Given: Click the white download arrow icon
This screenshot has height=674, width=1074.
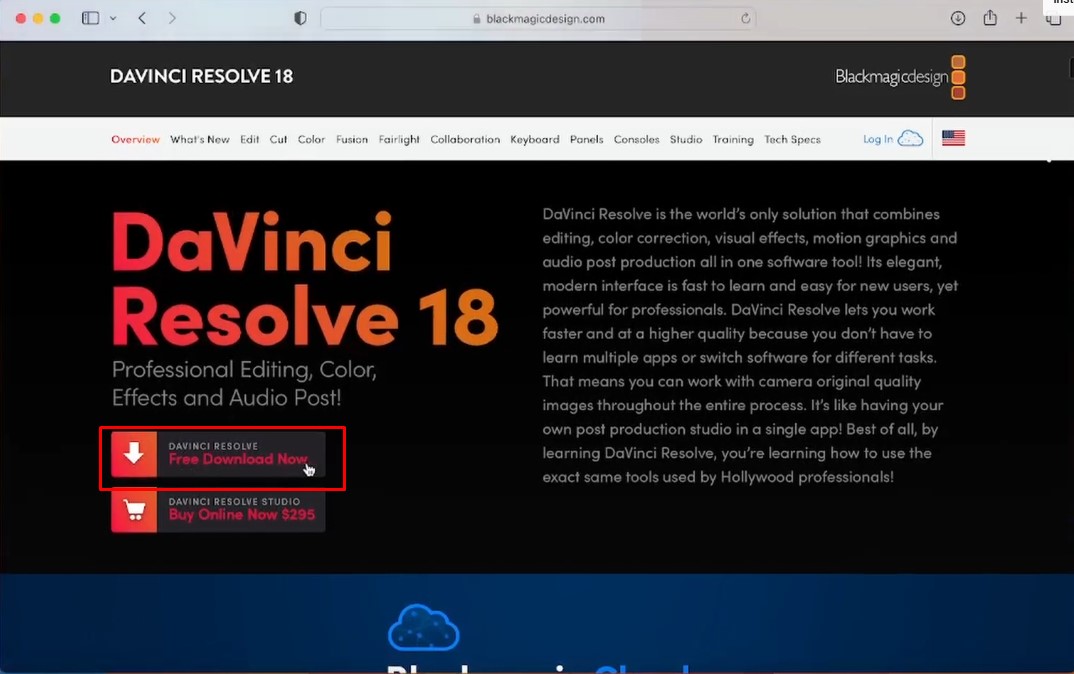Looking at the screenshot, I should (134, 454).
